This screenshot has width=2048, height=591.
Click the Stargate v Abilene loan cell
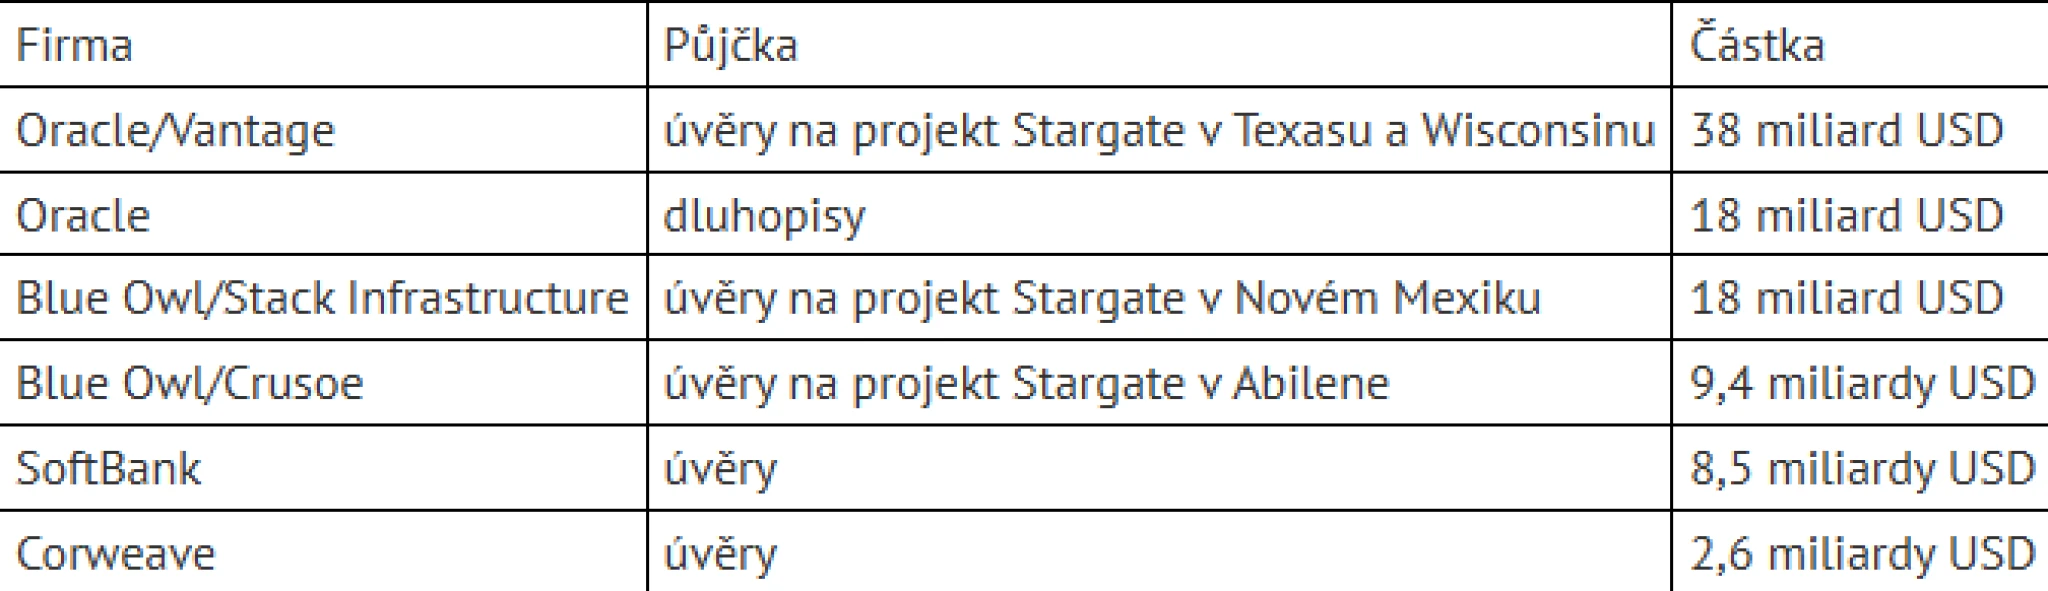coord(1026,383)
